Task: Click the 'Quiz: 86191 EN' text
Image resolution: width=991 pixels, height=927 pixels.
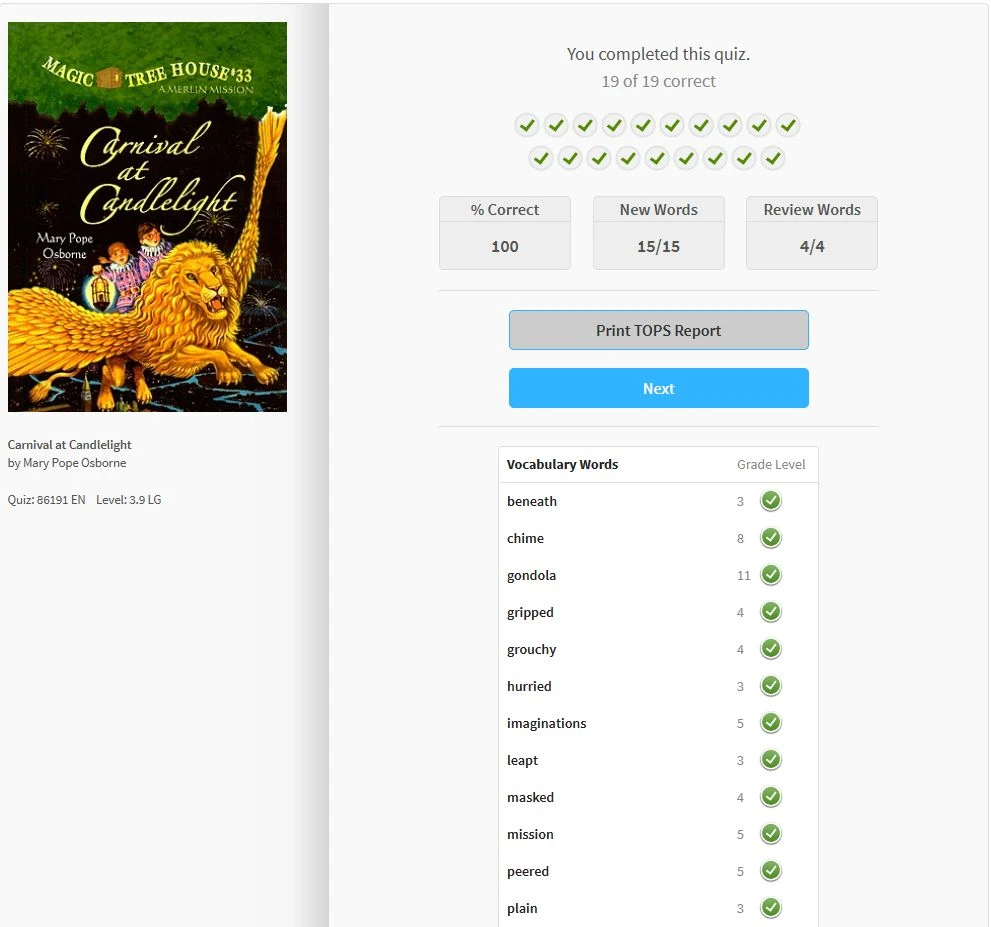Action: pyautogui.click(x=46, y=500)
